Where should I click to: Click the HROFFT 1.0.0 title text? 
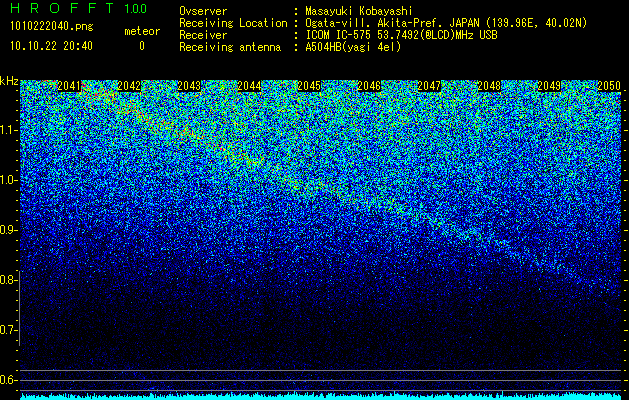(79, 8)
